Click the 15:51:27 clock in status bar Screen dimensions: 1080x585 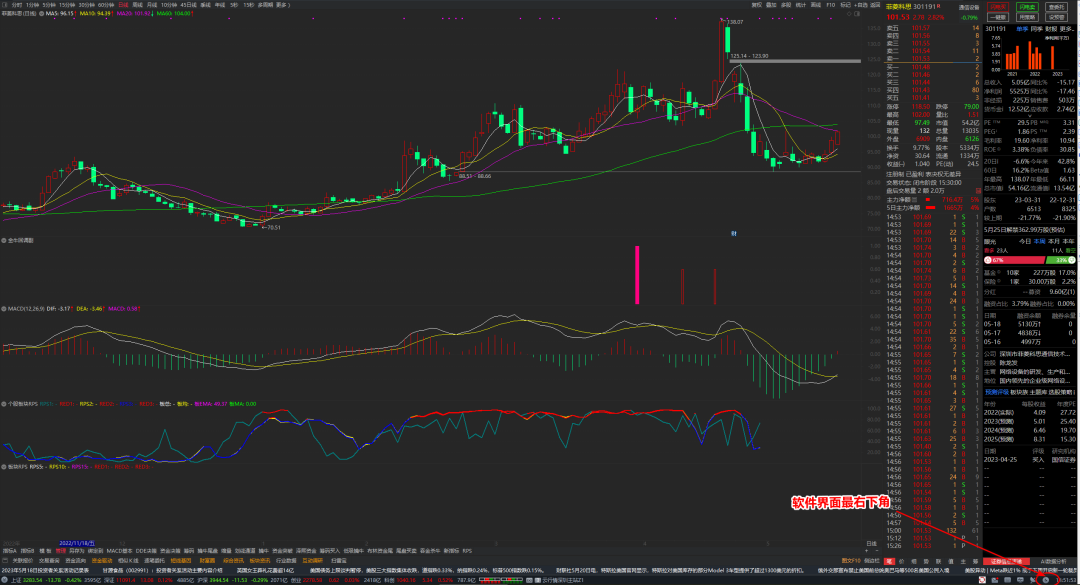(1066, 580)
